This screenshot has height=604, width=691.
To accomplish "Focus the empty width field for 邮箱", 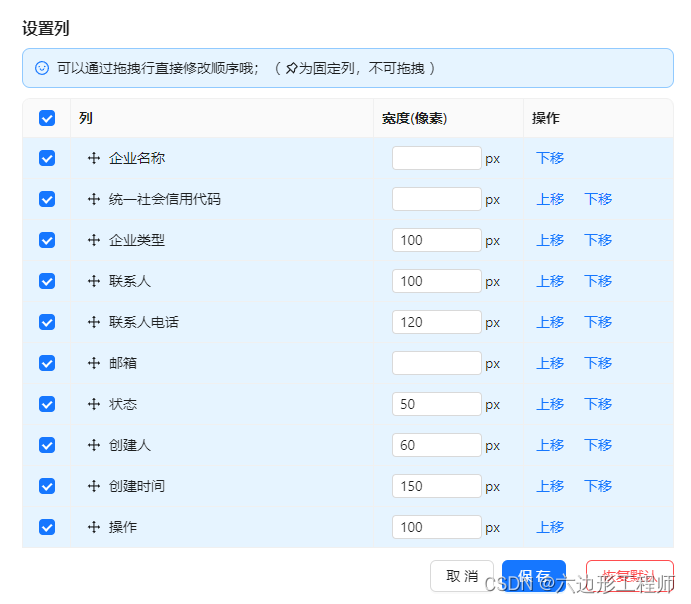I will pos(437,363).
